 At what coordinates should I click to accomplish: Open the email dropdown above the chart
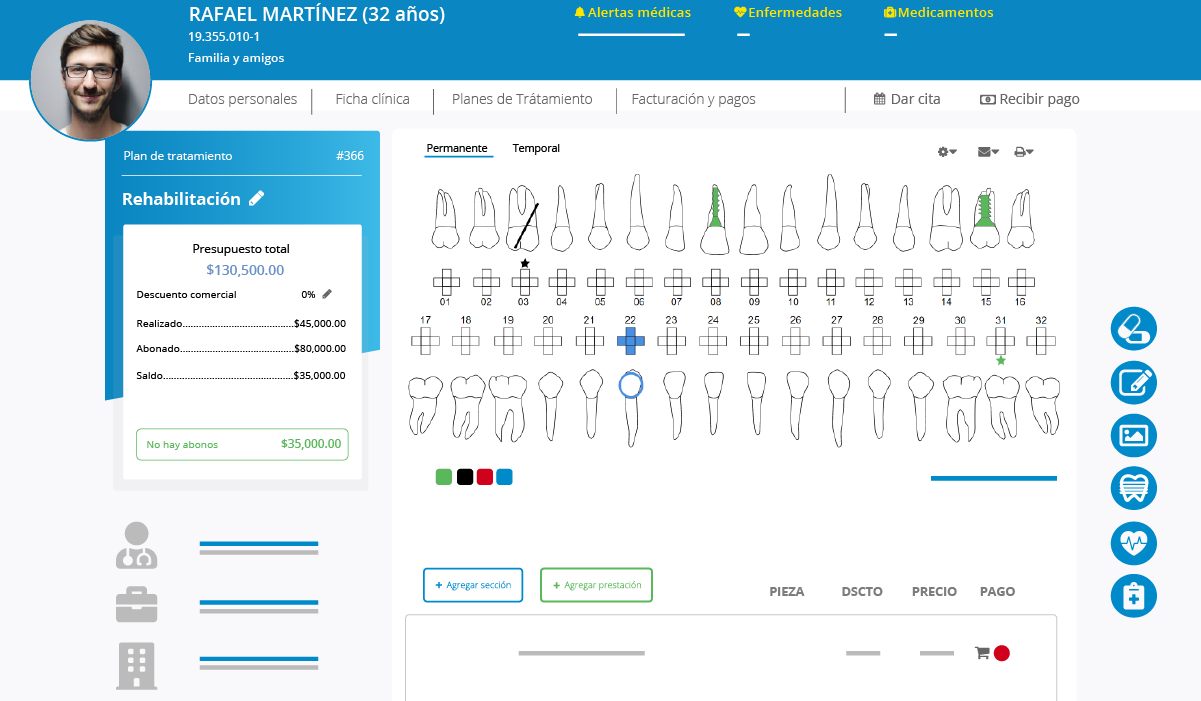coord(986,151)
